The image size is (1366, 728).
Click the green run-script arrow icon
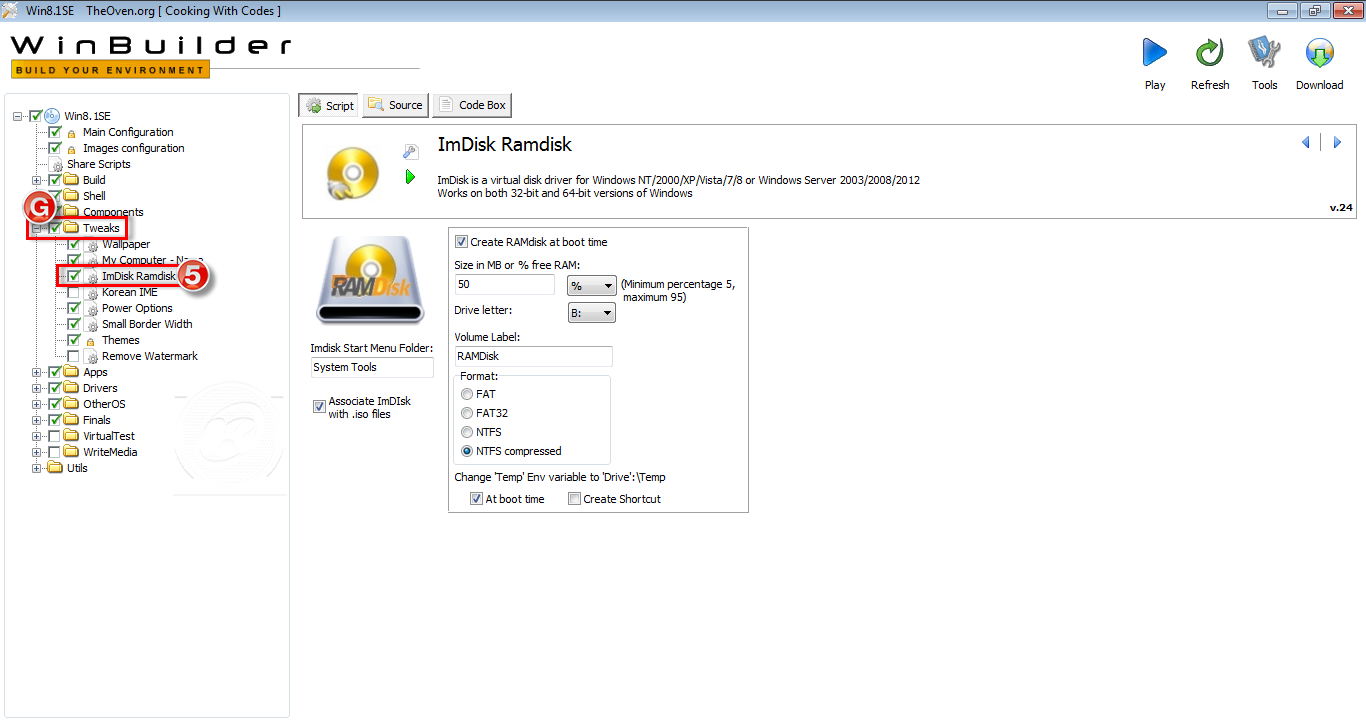(x=410, y=177)
